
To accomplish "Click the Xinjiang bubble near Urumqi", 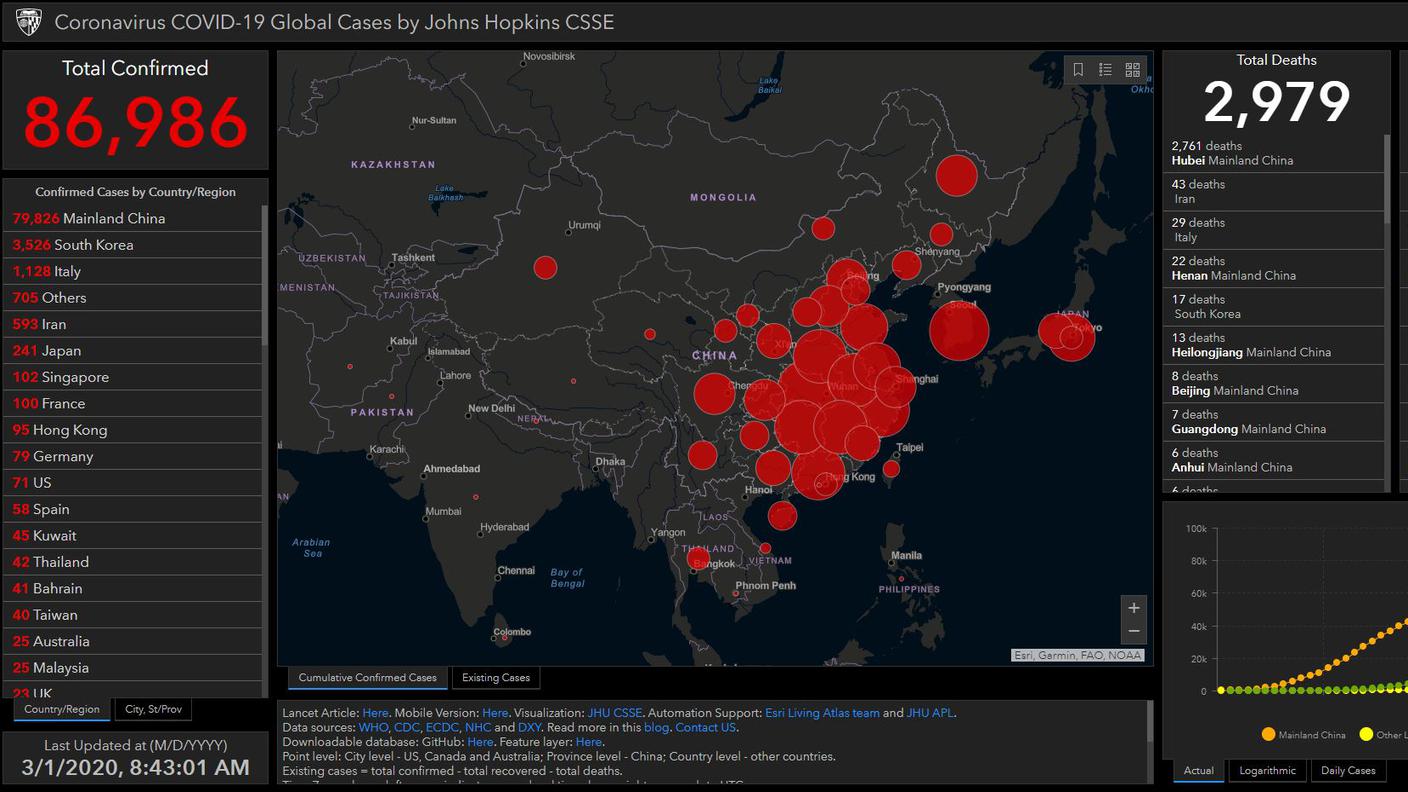I will [x=545, y=267].
